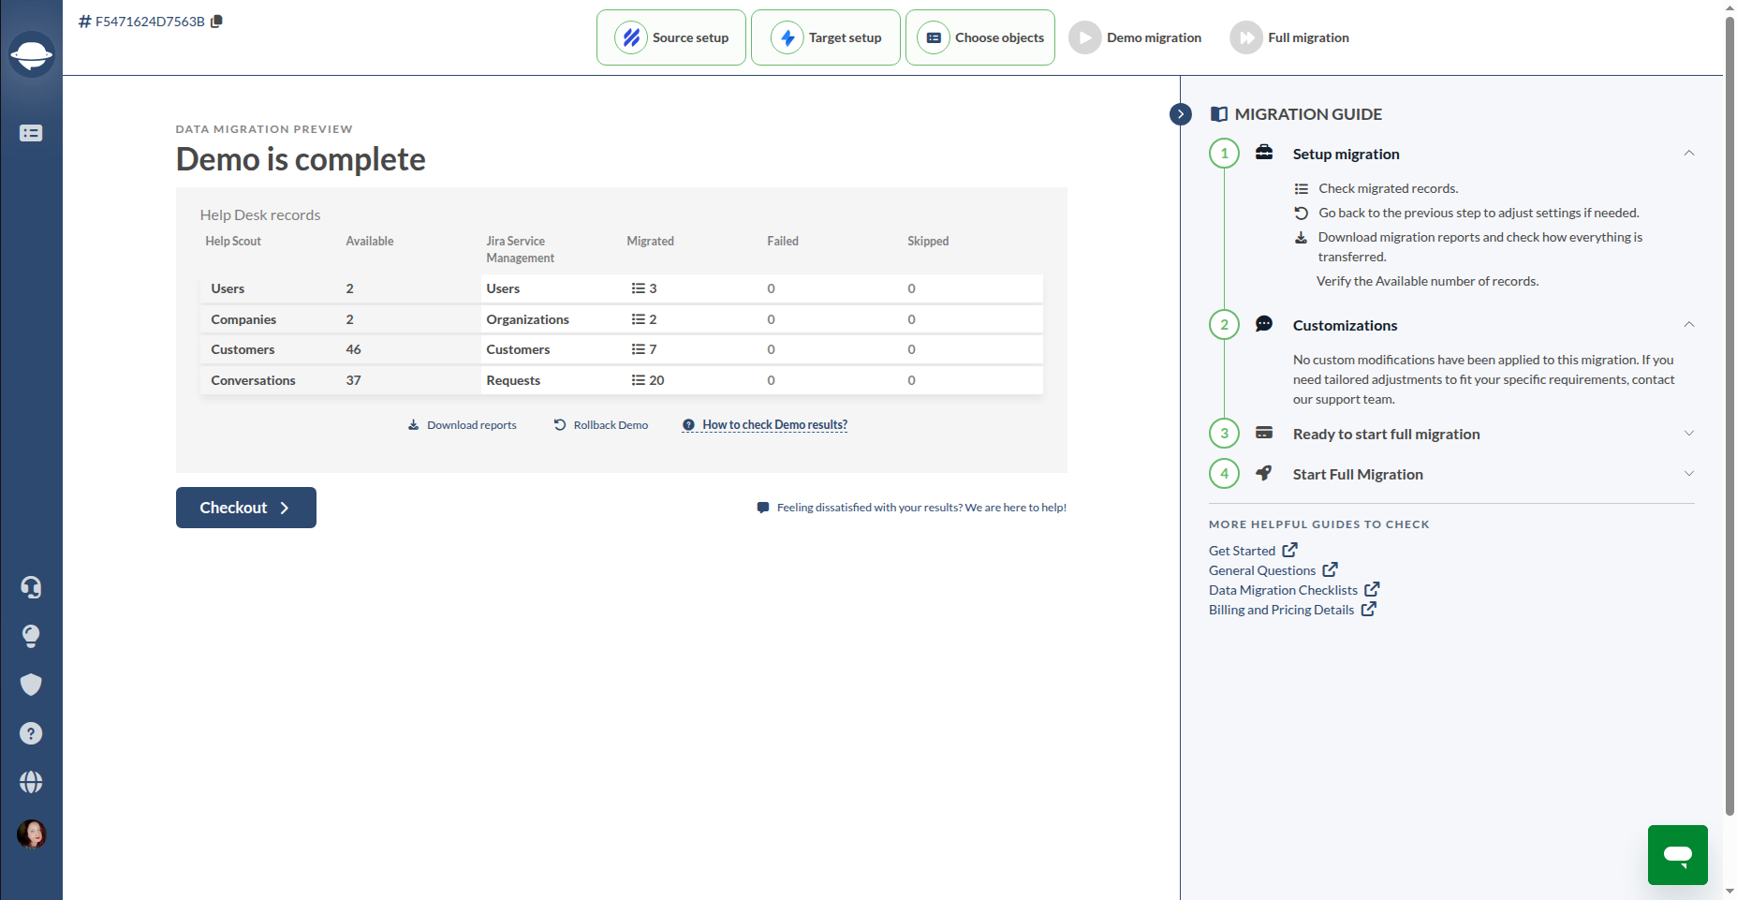This screenshot has width=1737, height=900.
Task: View the migrated Organizations list icon
Action: 638,319
